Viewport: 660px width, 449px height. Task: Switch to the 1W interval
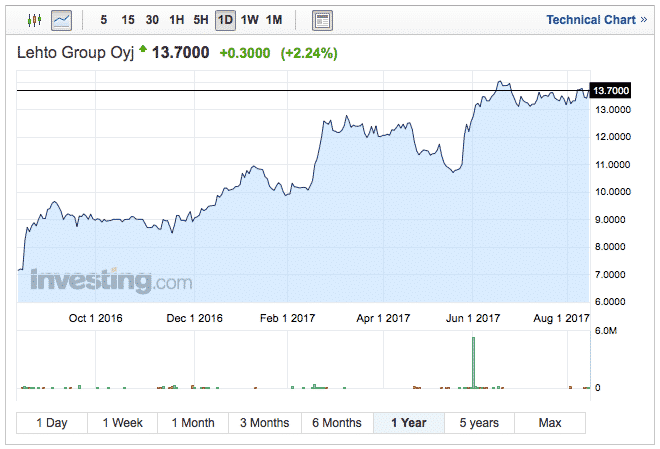click(249, 20)
